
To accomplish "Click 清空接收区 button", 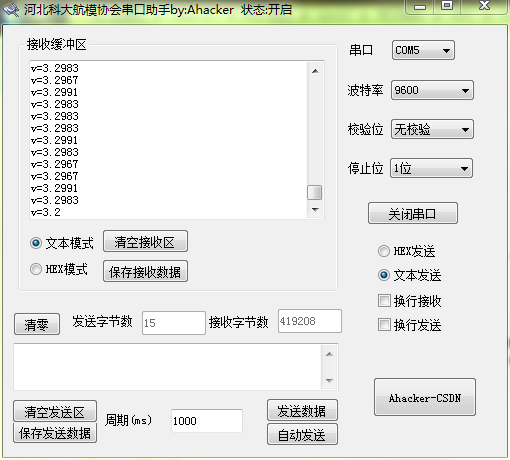I will (145, 241).
